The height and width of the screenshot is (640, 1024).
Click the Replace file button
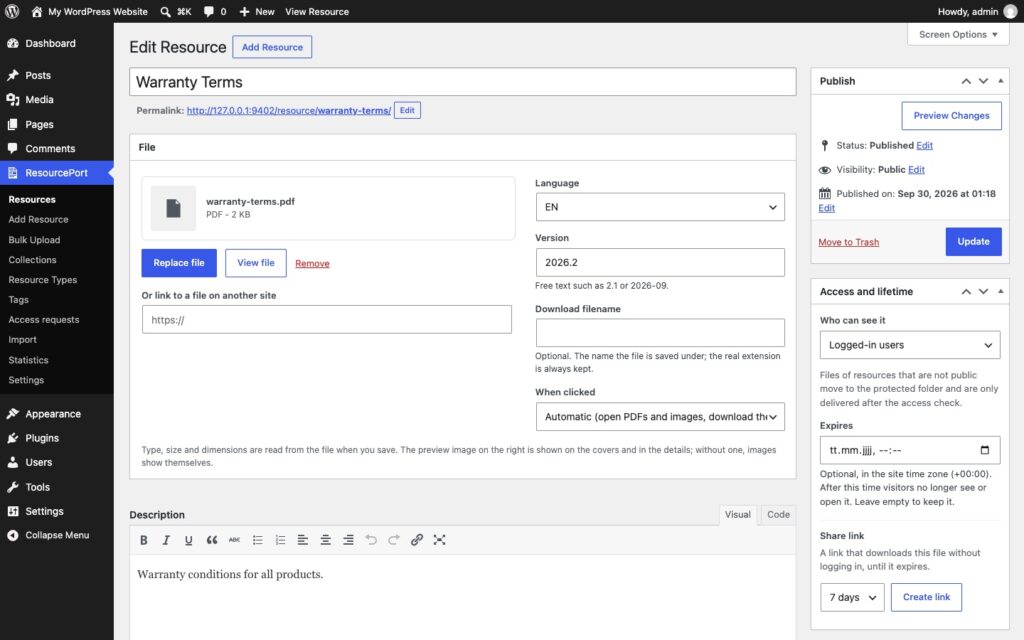pos(179,263)
